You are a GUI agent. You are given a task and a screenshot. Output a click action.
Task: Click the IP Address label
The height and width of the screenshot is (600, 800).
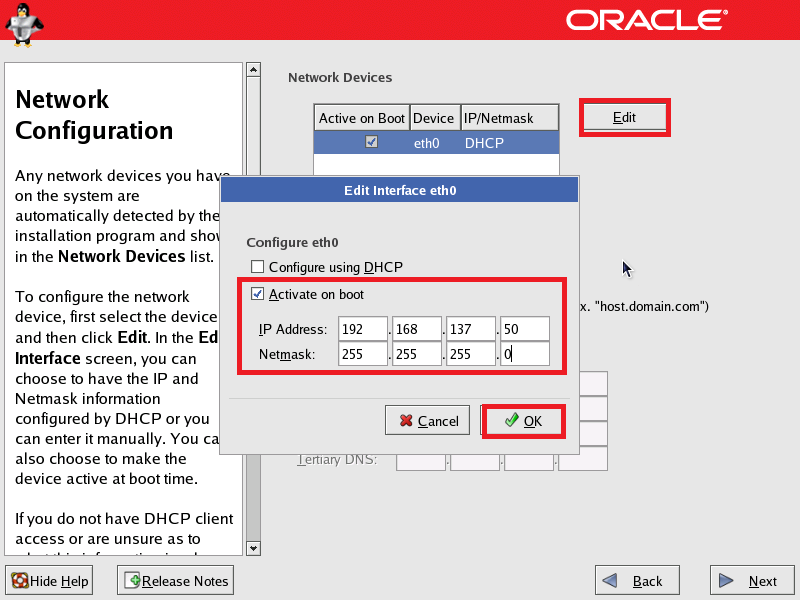tap(293, 329)
